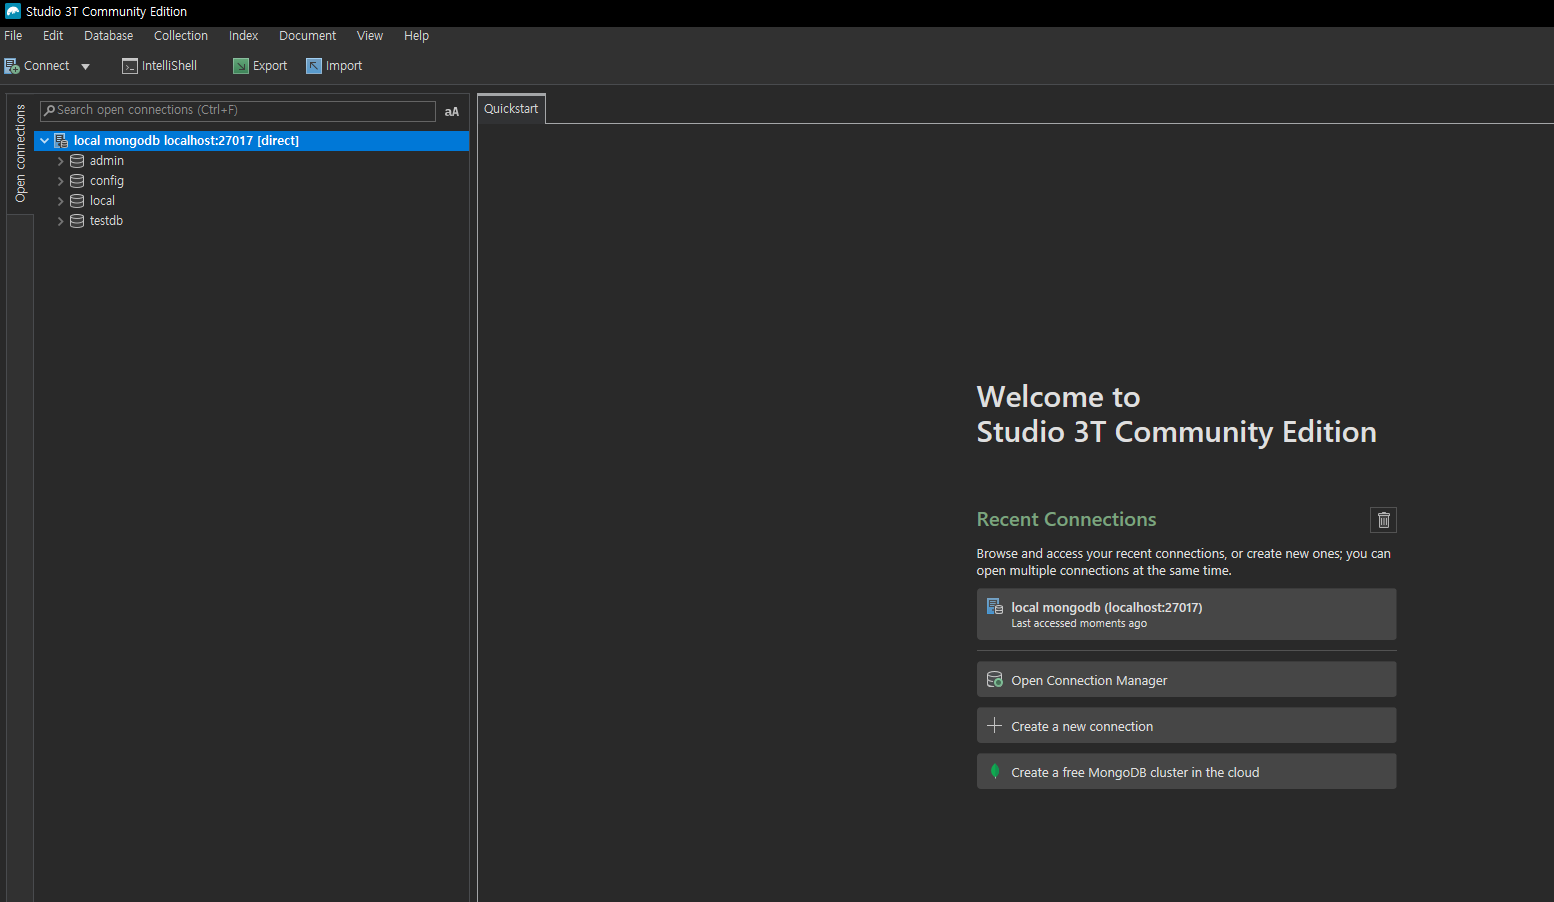Open the Database menu

108,36
